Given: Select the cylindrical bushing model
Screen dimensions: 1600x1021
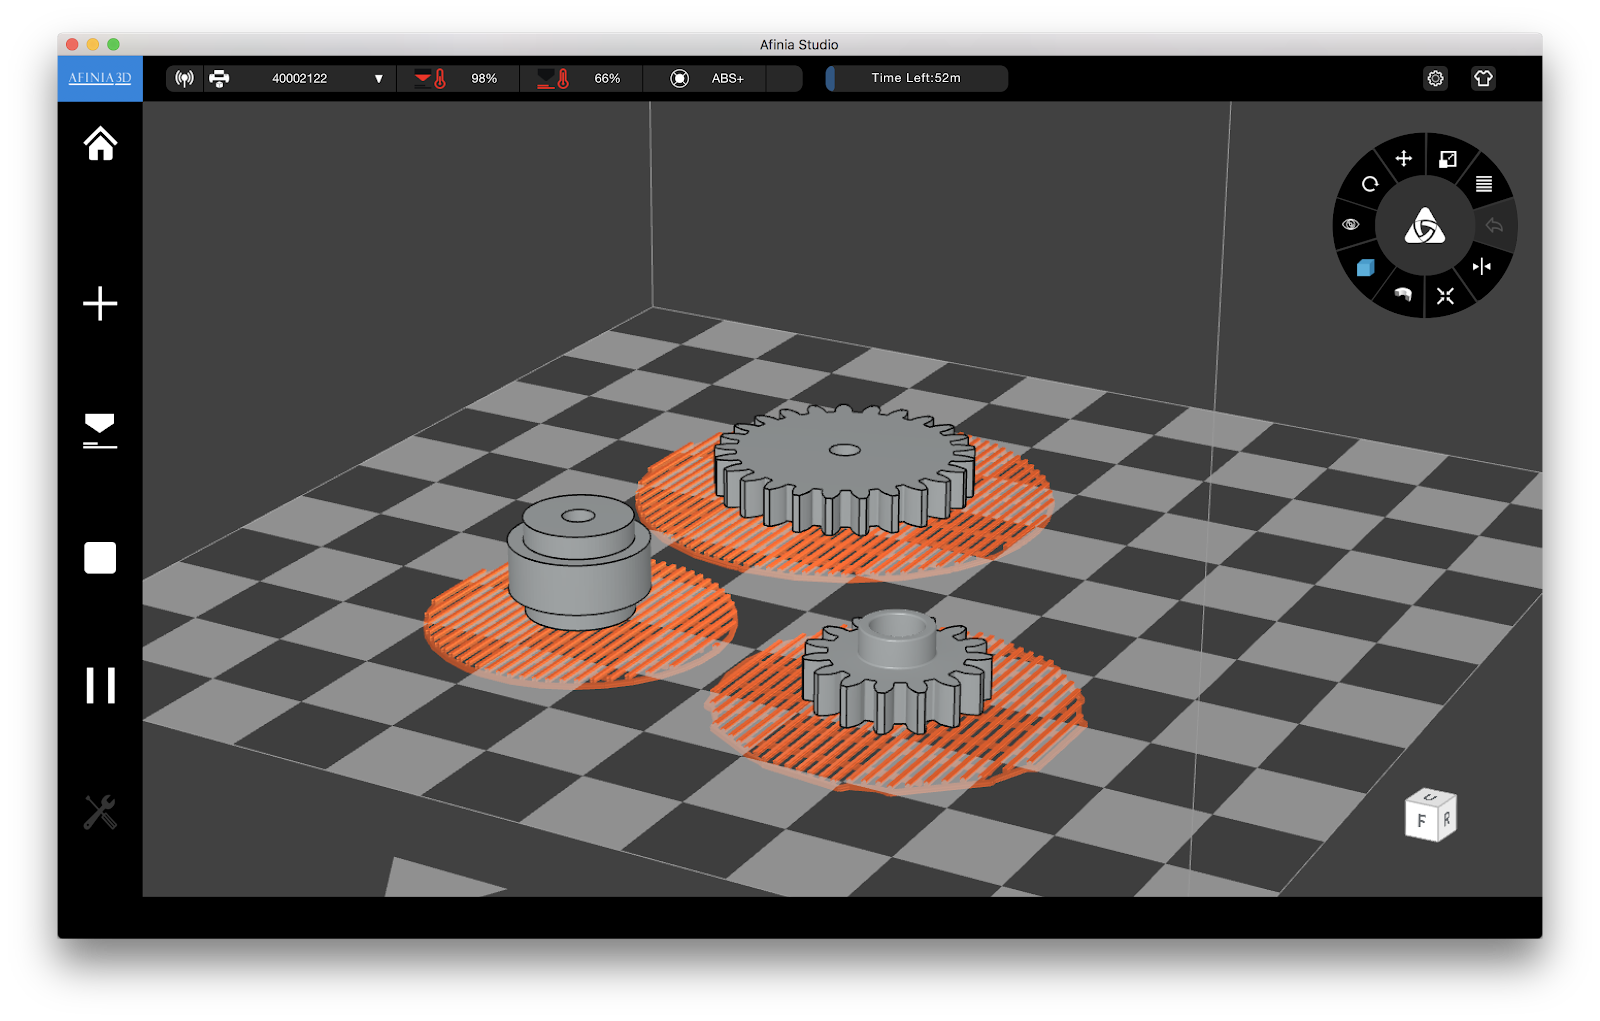Looking at the screenshot, I should tap(579, 561).
